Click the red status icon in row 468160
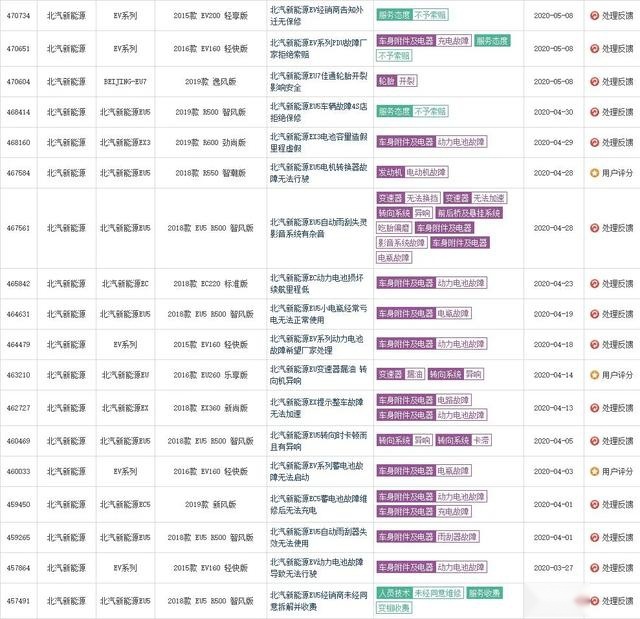Image resolution: width=640 pixels, height=619 pixels. (594, 142)
